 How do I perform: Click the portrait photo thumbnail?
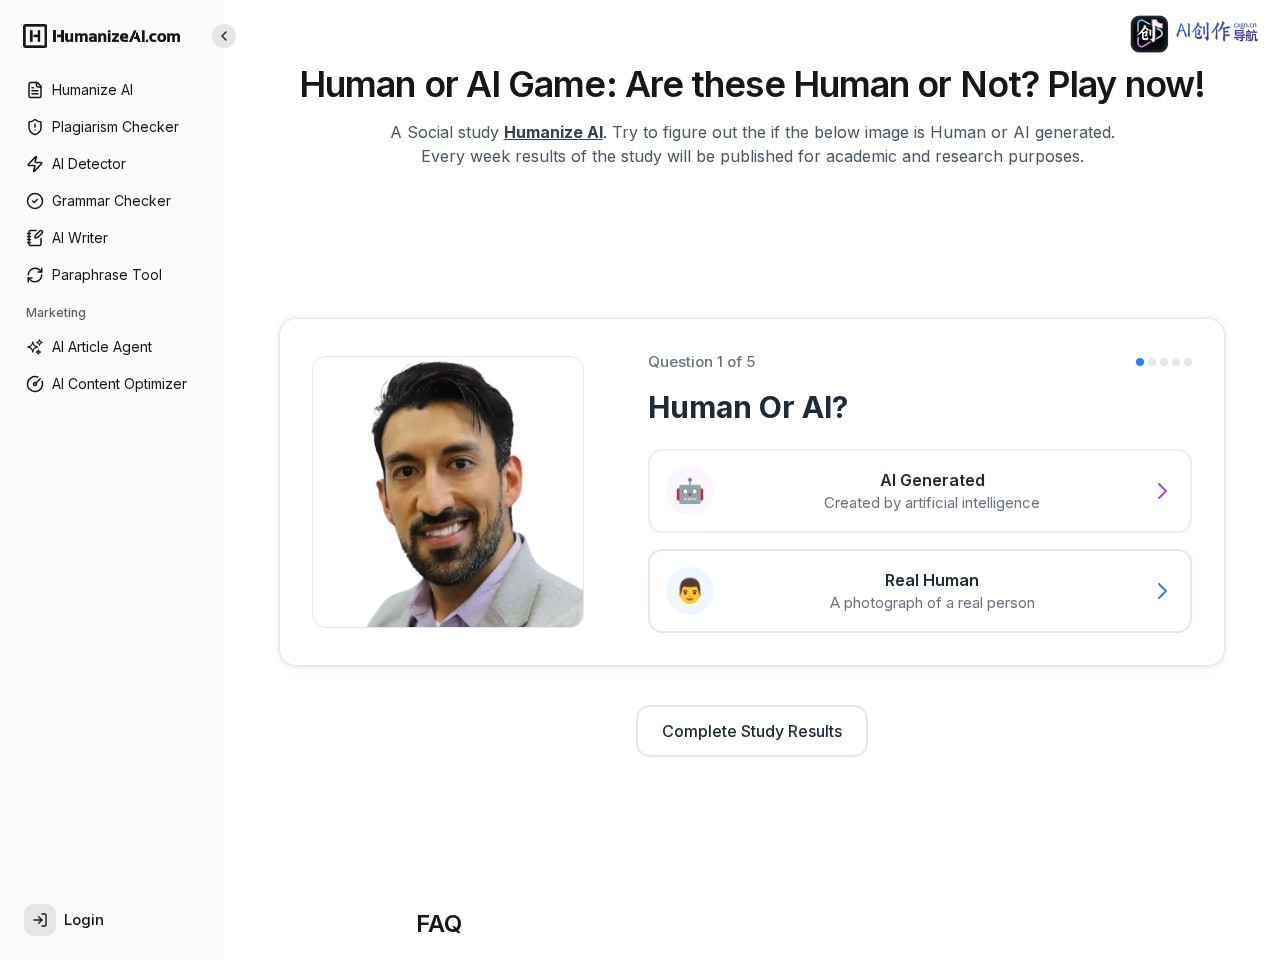click(x=448, y=492)
